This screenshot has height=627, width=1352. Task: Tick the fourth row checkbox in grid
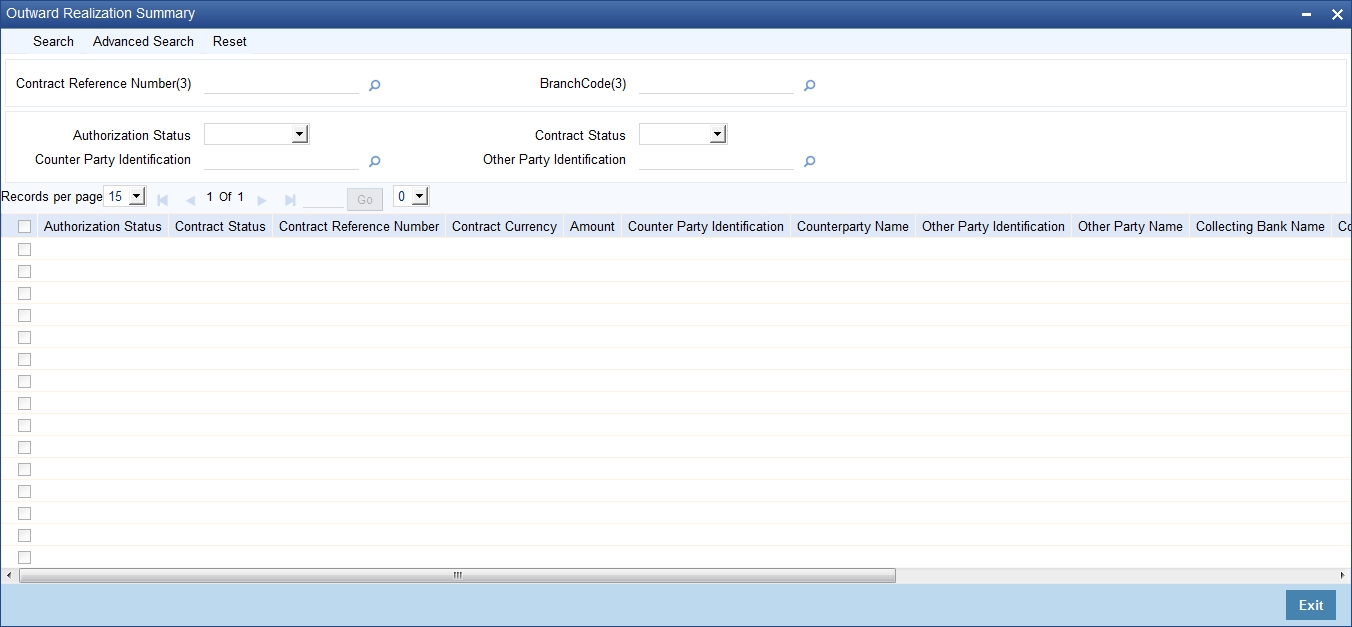[25, 315]
